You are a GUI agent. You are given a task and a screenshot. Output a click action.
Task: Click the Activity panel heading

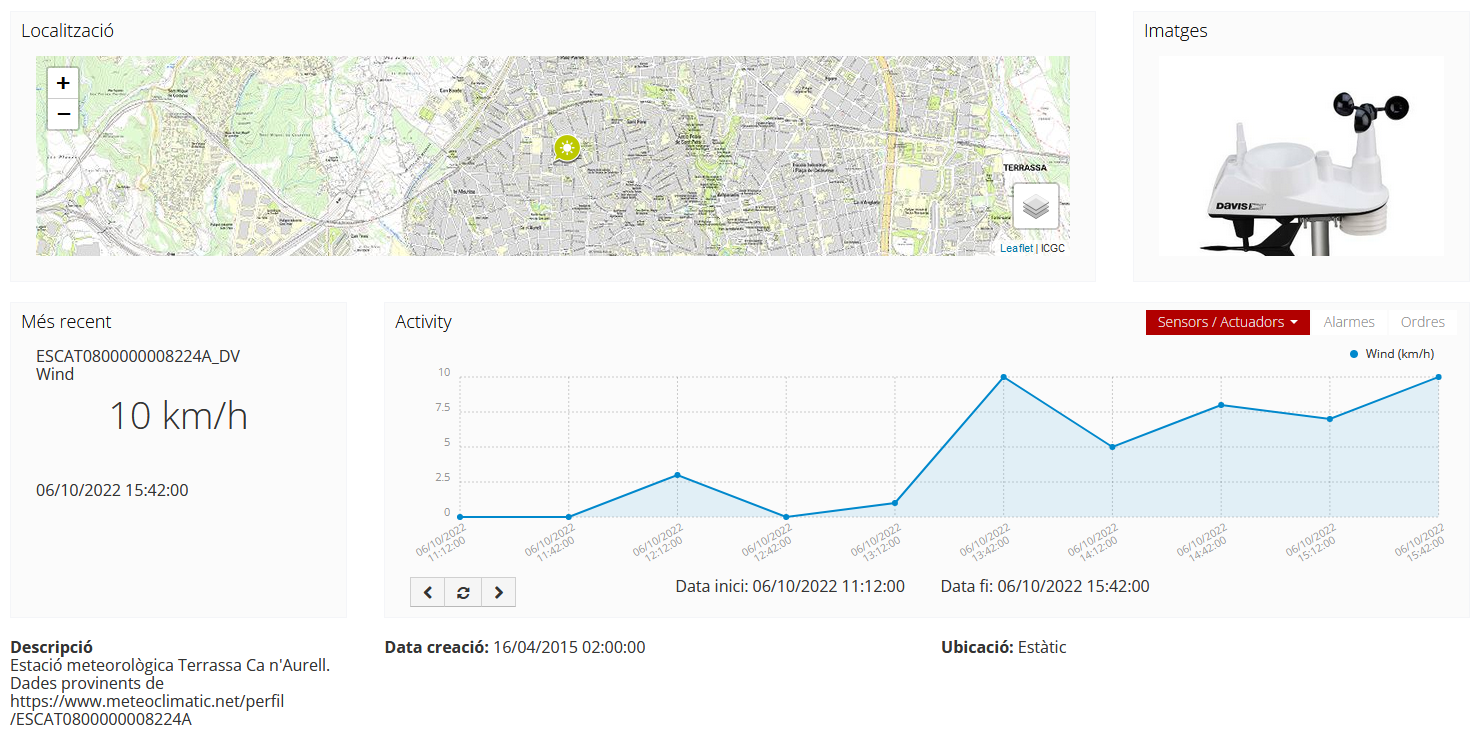[423, 322]
